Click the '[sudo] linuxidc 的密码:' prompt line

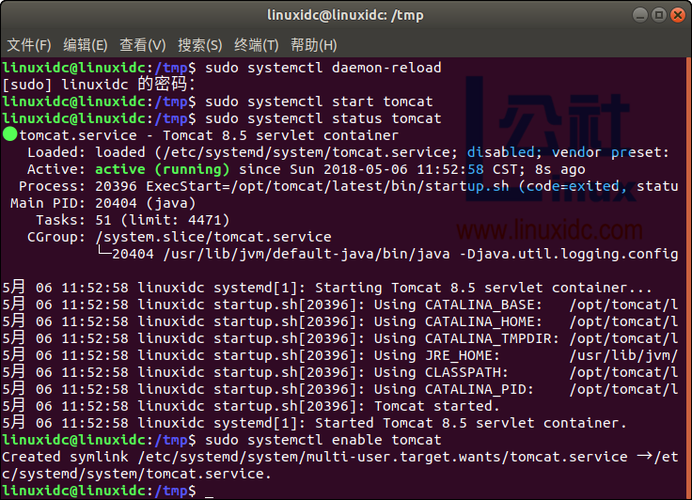[99, 85]
